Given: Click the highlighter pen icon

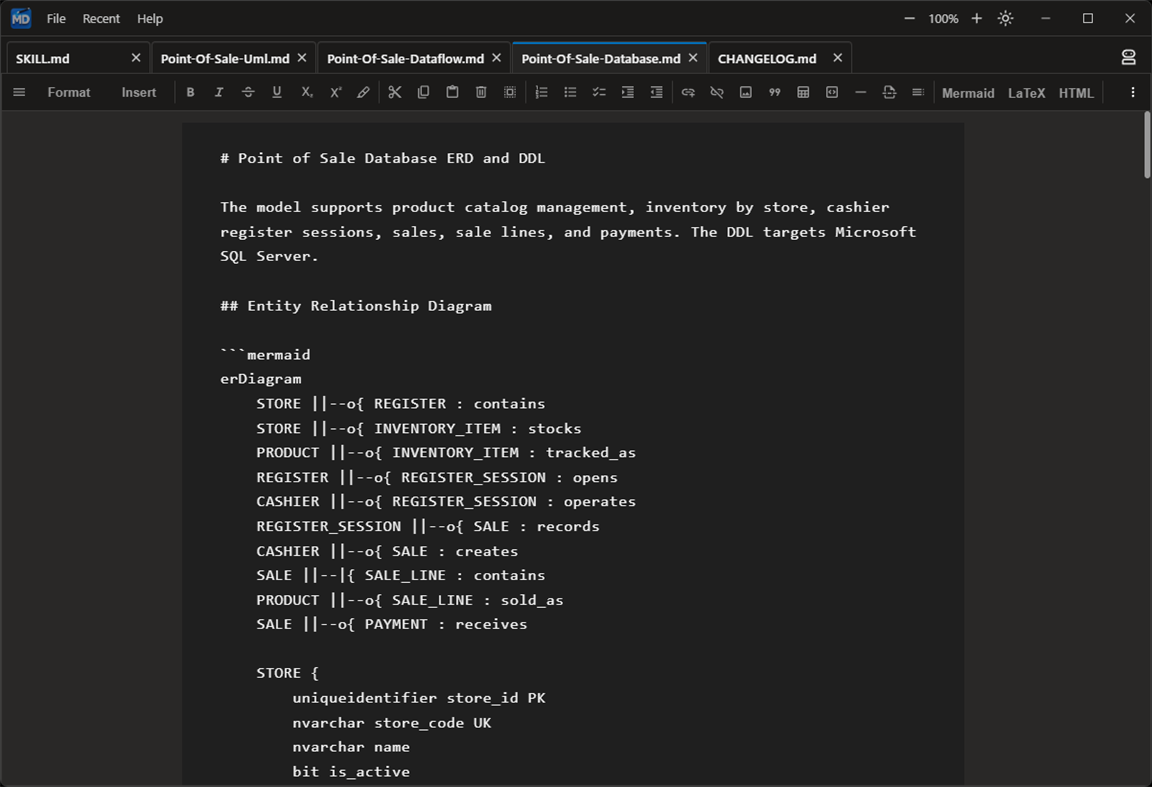Looking at the screenshot, I should [364, 93].
